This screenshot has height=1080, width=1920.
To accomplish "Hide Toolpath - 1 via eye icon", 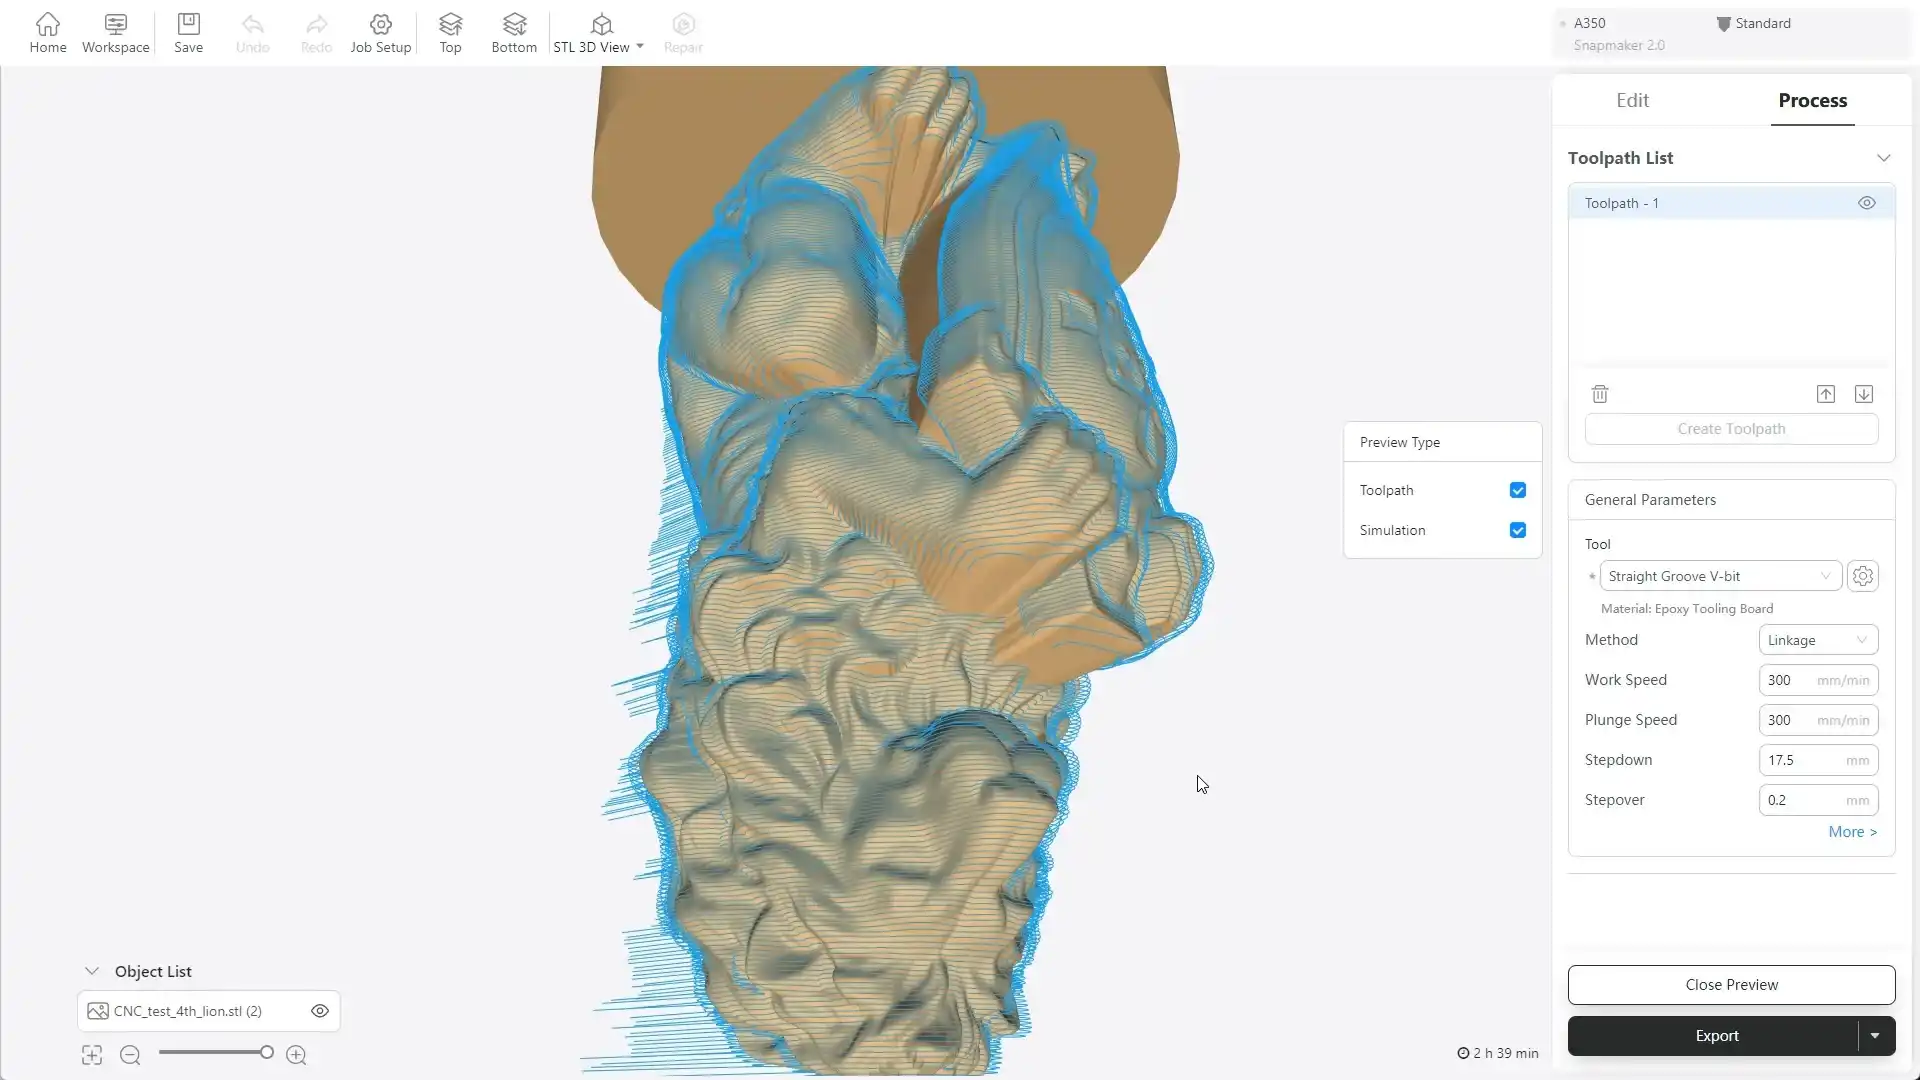I will point(1866,203).
